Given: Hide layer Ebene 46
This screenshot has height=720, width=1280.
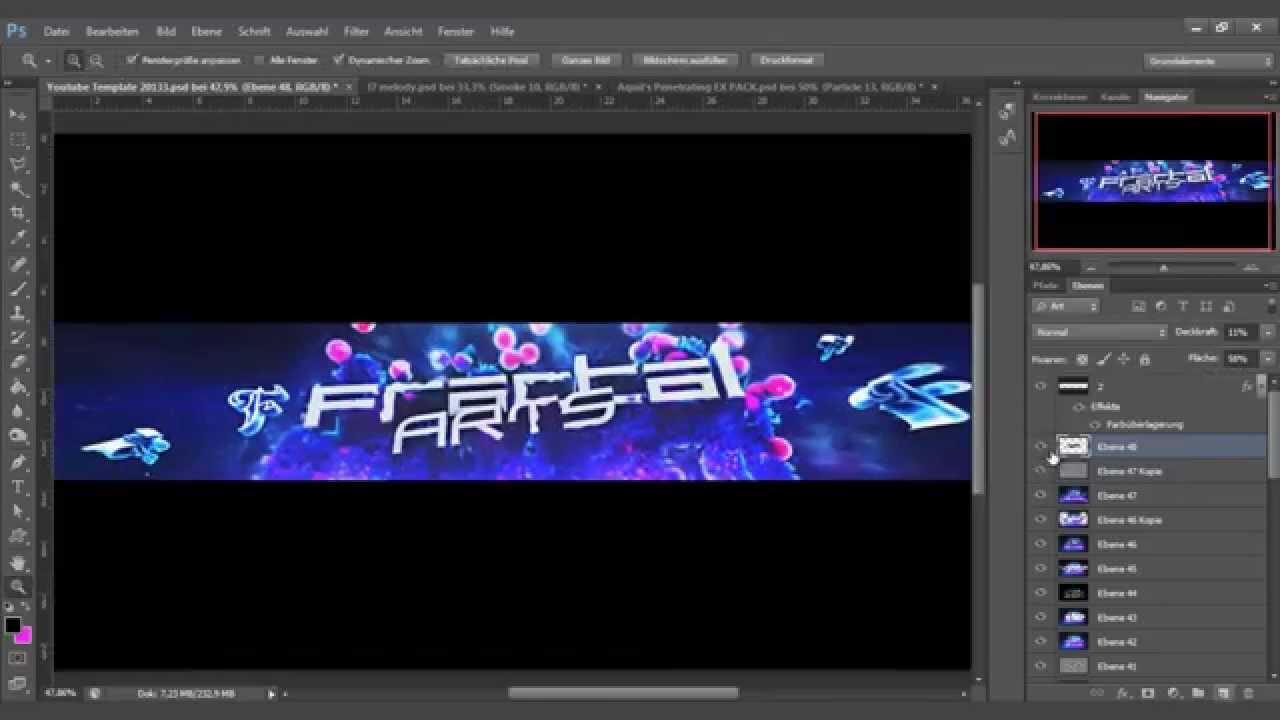Looking at the screenshot, I should (1041, 544).
